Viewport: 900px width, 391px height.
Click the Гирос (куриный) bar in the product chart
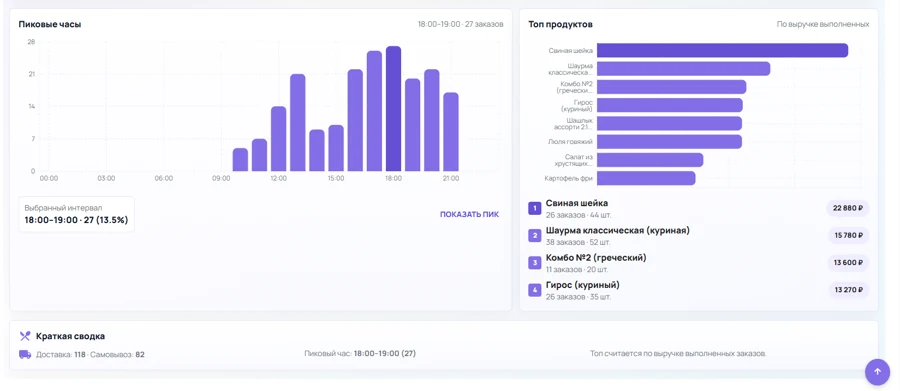pos(670,105)
